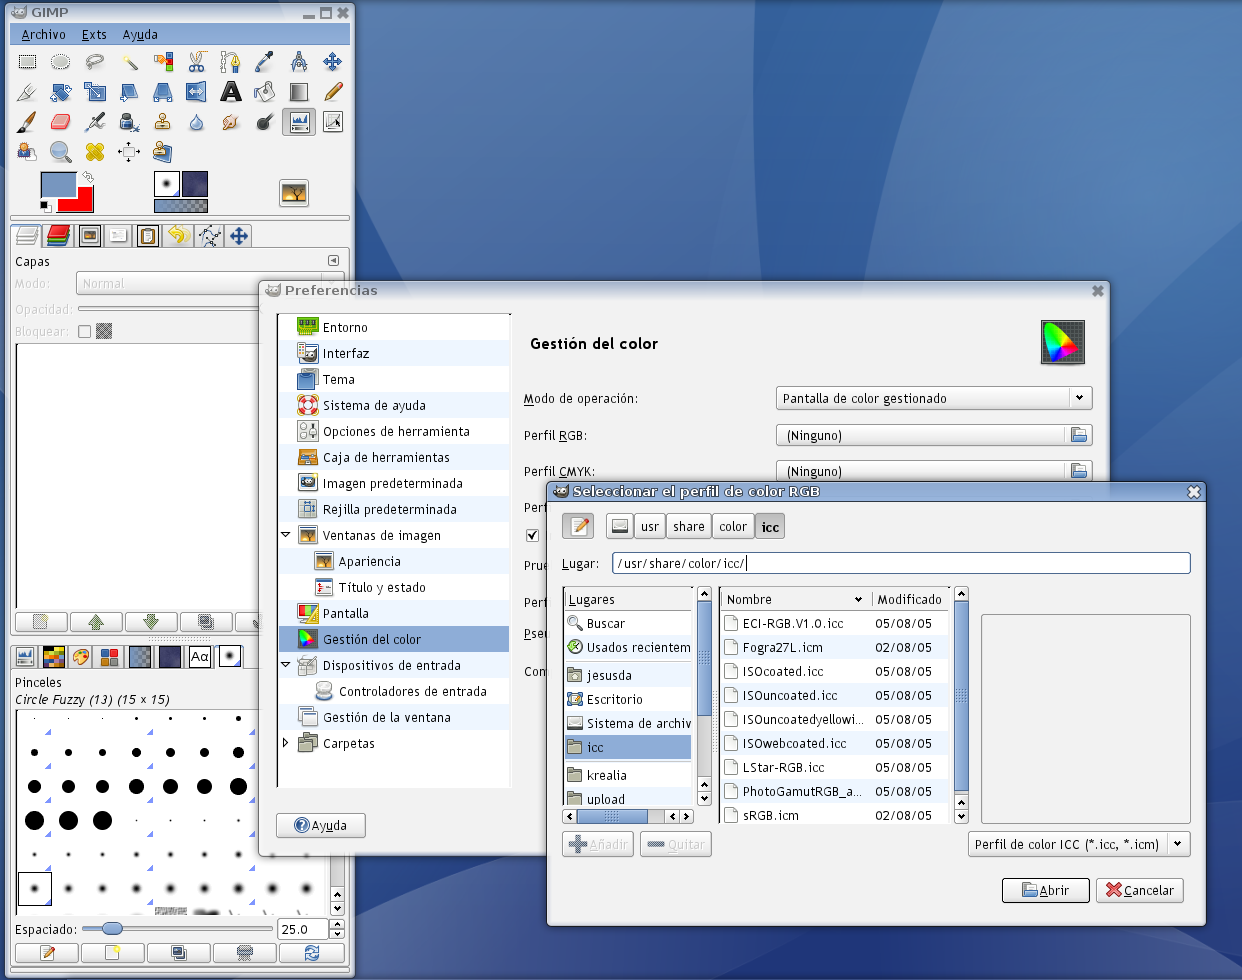The image size is (1242, 980).
Task: Select the Clone stamp tool
Action: tap(163, 122)
